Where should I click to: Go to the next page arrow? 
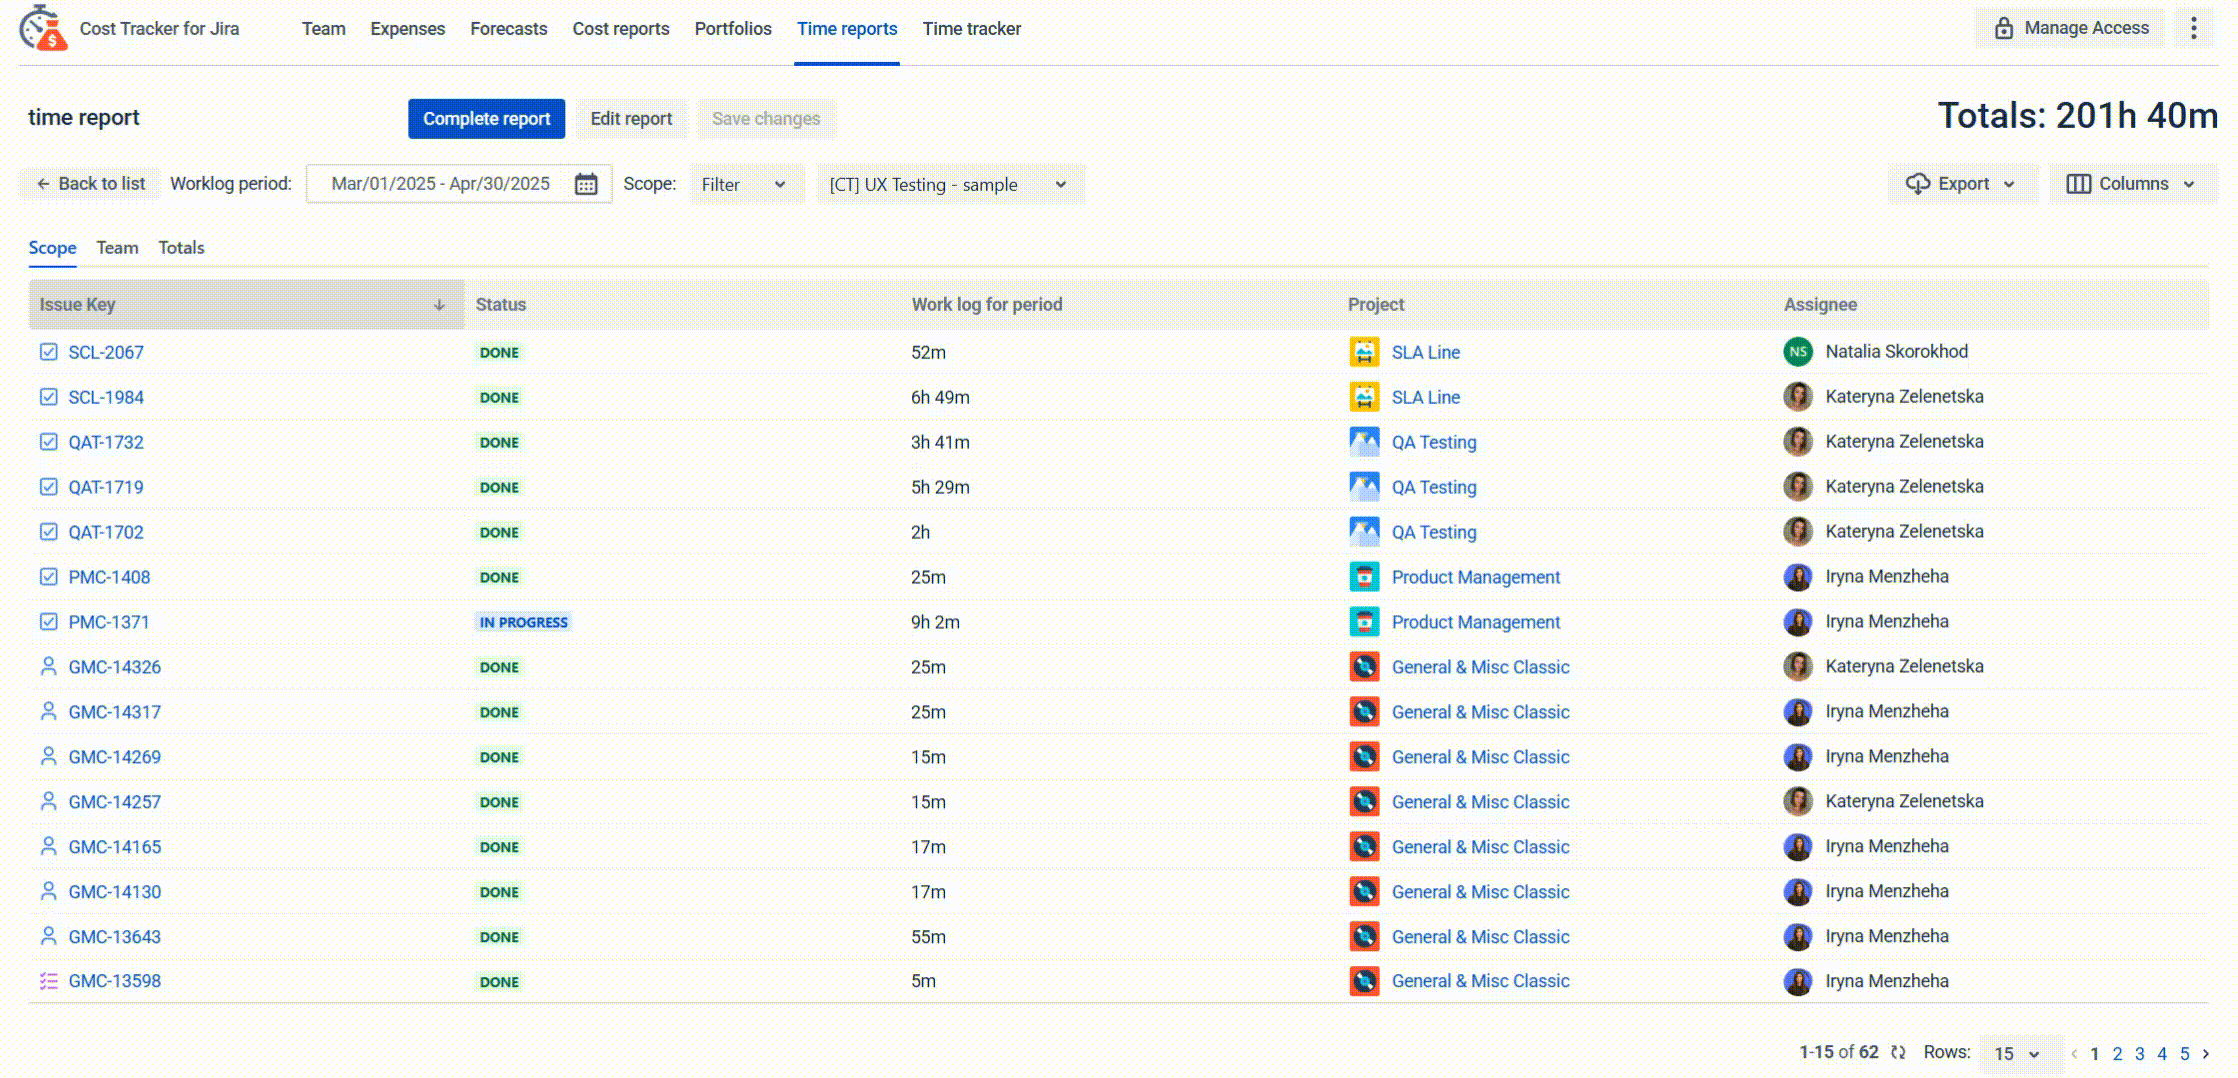coord(2206,1053)
